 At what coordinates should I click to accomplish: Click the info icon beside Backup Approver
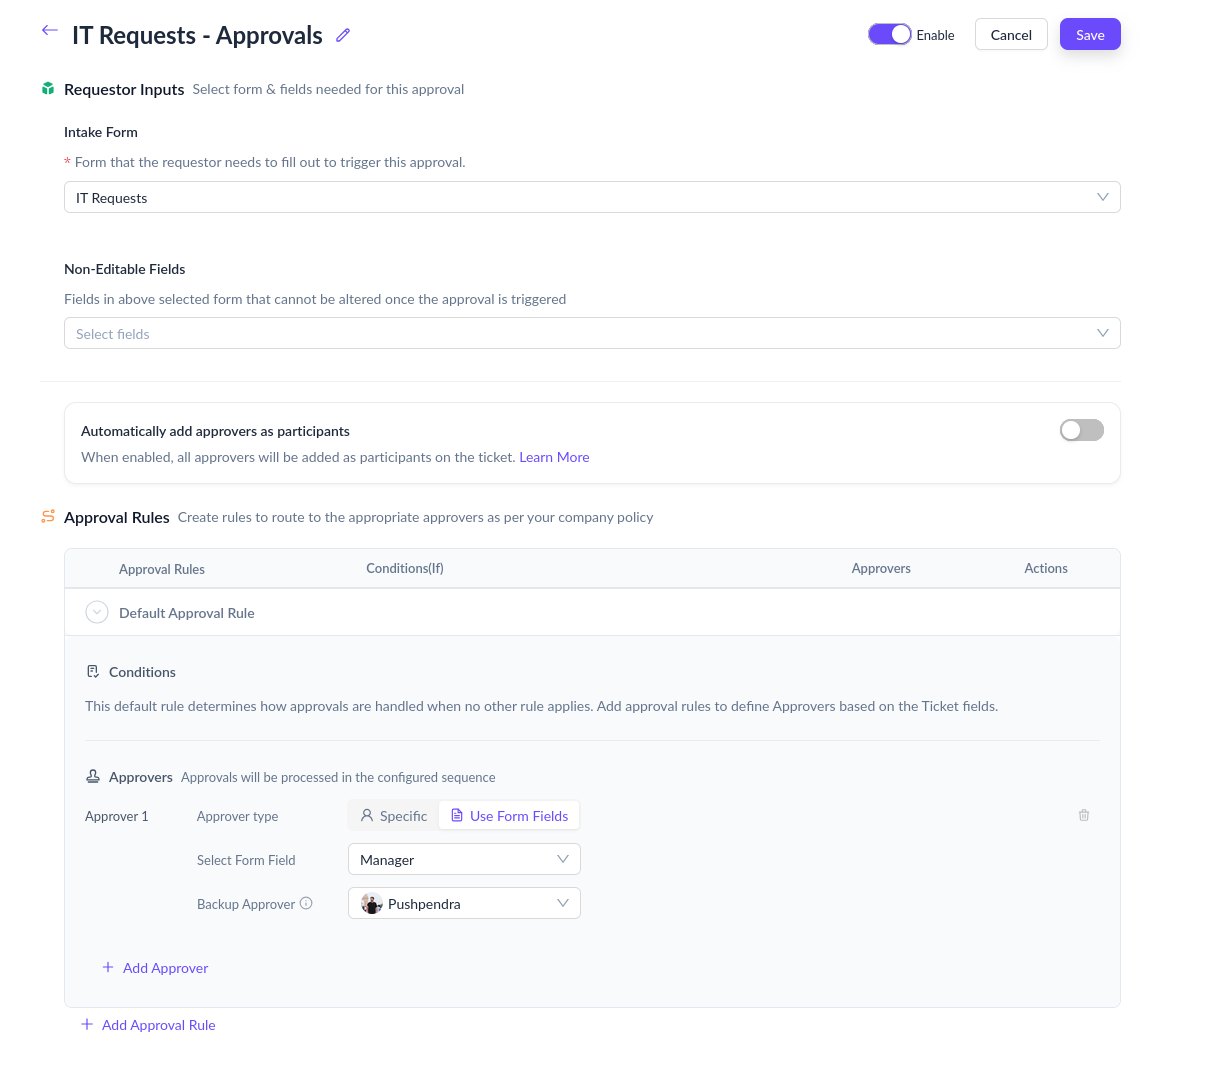pyautogui.click(x=306, y=903)
